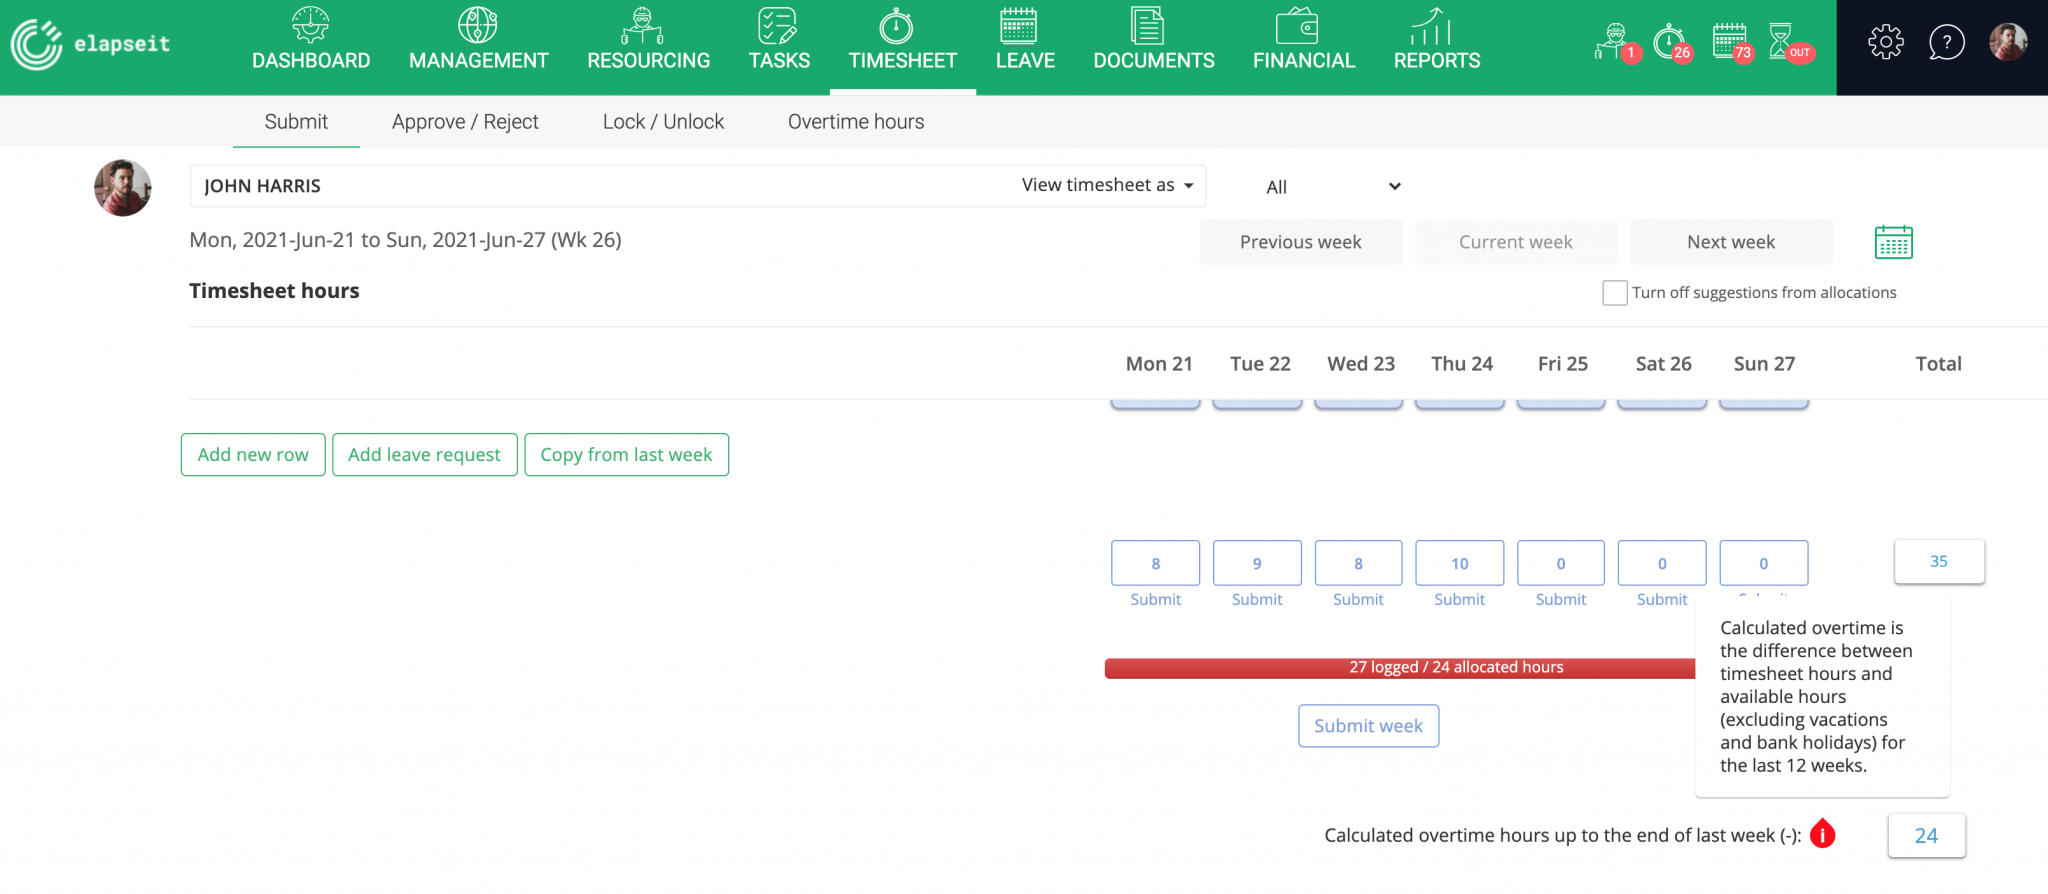Open the settings gear icon
This screenshot has width=2048, height=894.
pyautogui.click(x=1885, y=42)
